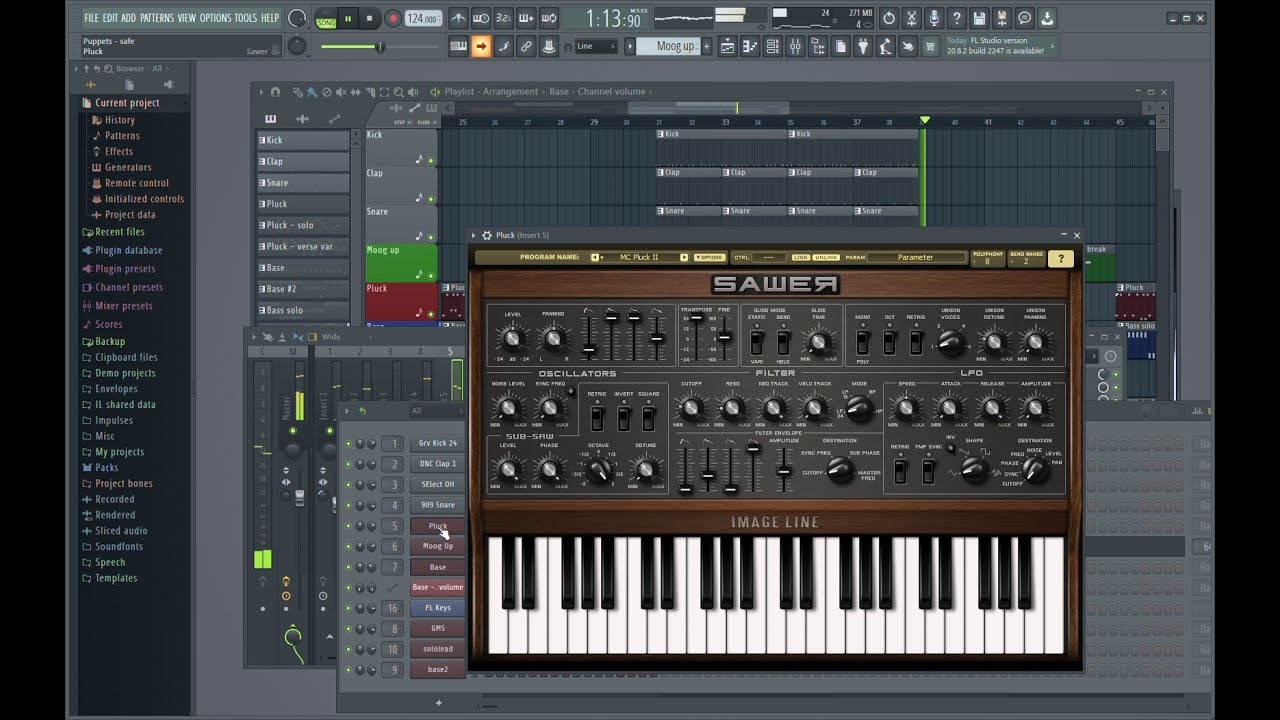Image resolution: width=1280 pixels, height=720 pixels.
Task: Click the scissors cut icon in toolbar
Action: tap(911, 18)
